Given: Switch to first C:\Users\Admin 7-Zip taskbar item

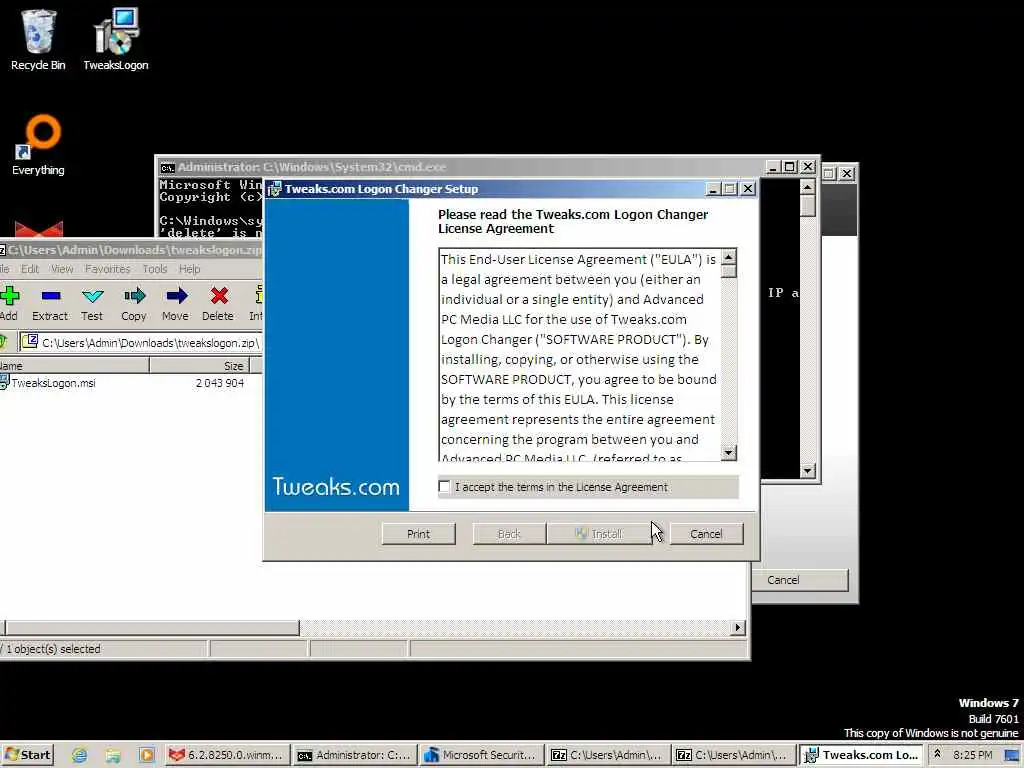Looking at the screenshot, I should point(609,755).
